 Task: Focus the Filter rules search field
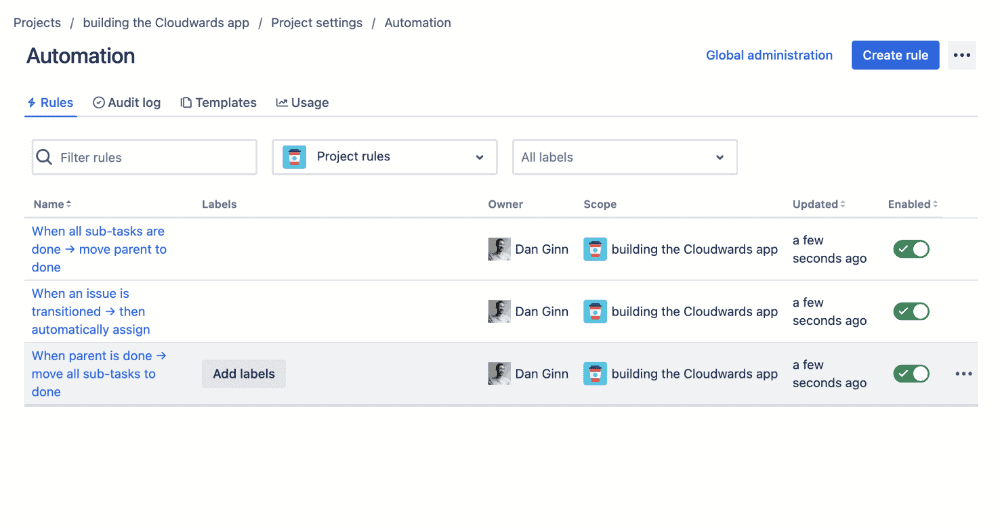pos(144,157)
